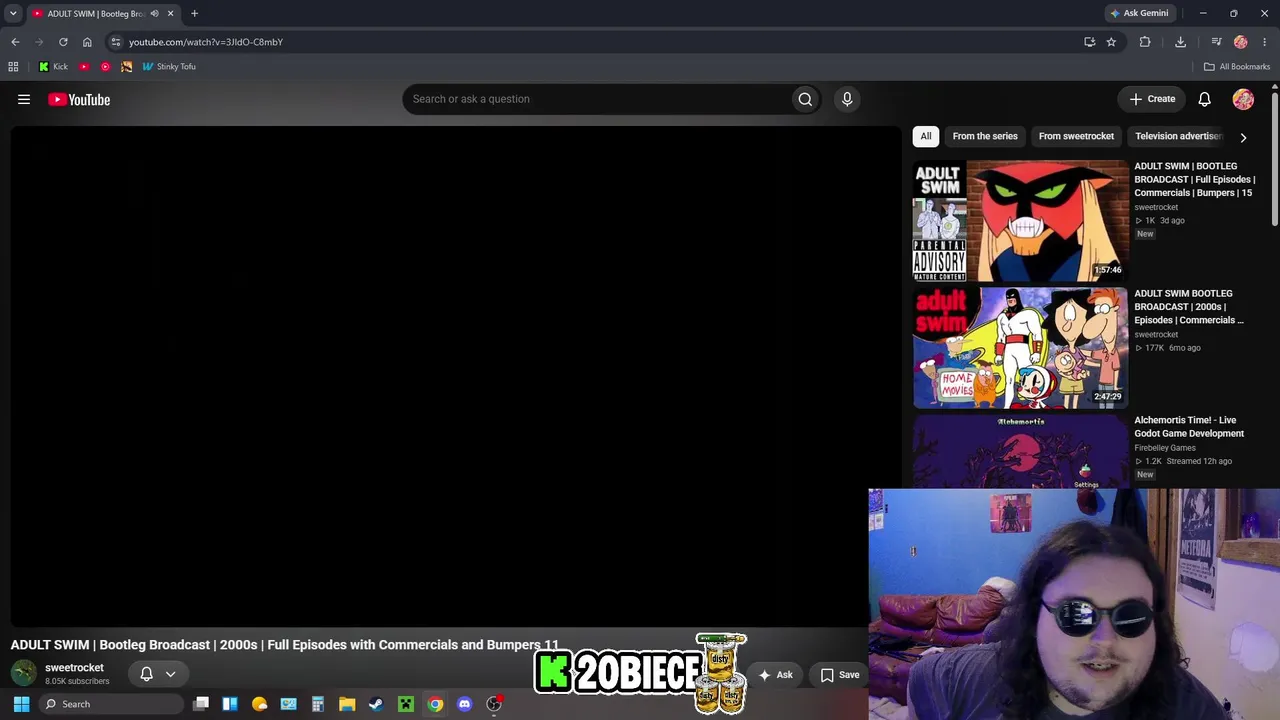Click the YouTube search input field
Viewport: 1280px width, 720px height.
[596, 99]
